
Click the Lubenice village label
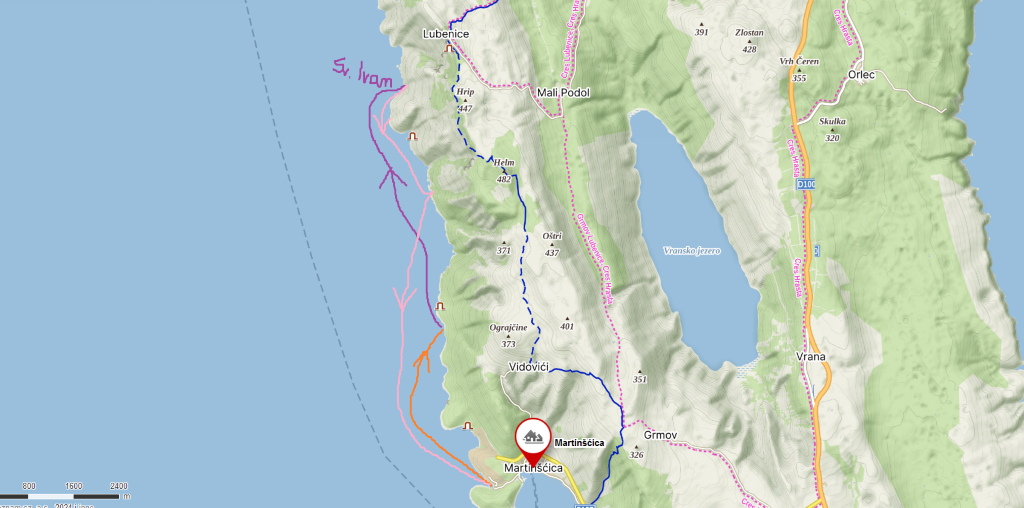click(446, 33)
